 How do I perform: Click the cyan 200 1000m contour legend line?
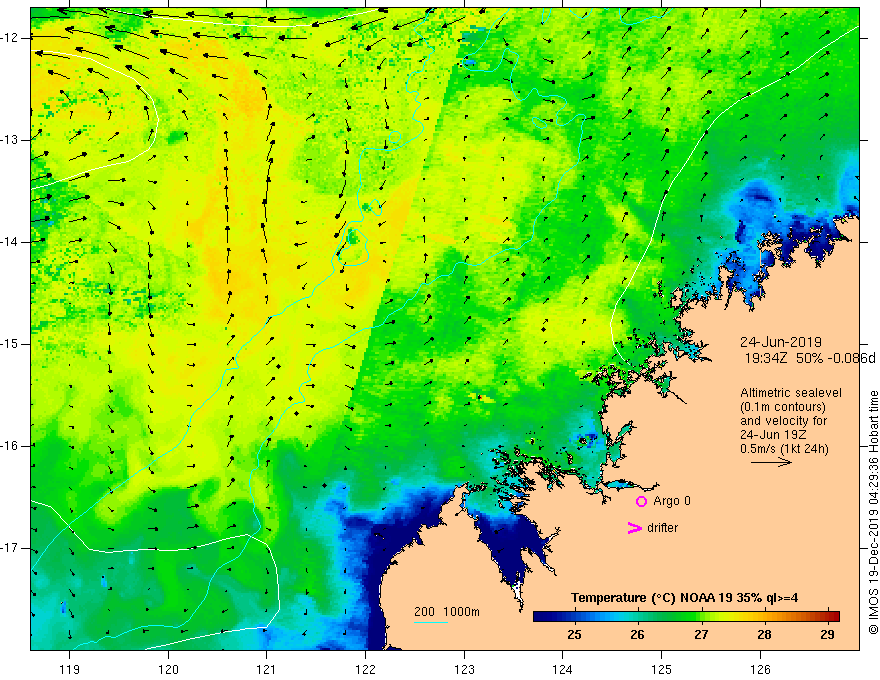tap(430, 622)
